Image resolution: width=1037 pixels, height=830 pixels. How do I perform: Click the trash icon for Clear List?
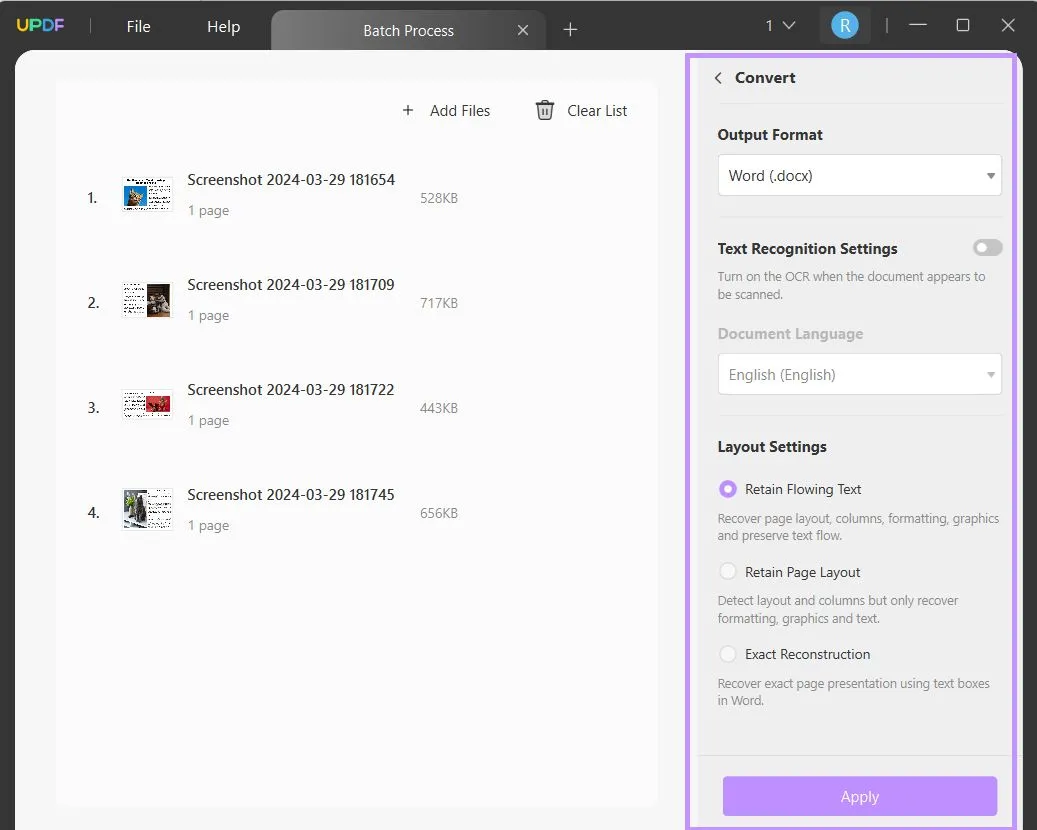(544, 110)
